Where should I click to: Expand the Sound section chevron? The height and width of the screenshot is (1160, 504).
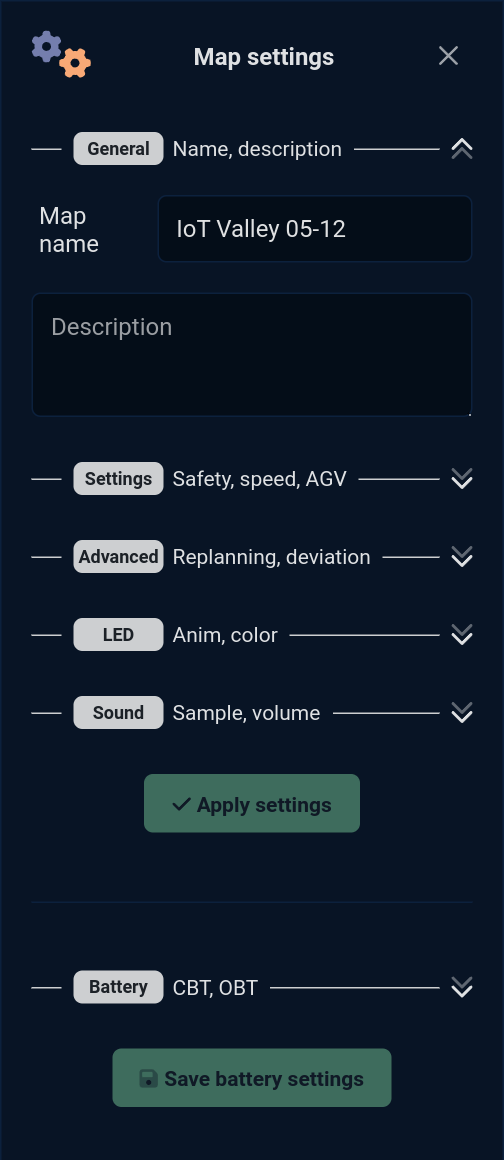(462, 712)
